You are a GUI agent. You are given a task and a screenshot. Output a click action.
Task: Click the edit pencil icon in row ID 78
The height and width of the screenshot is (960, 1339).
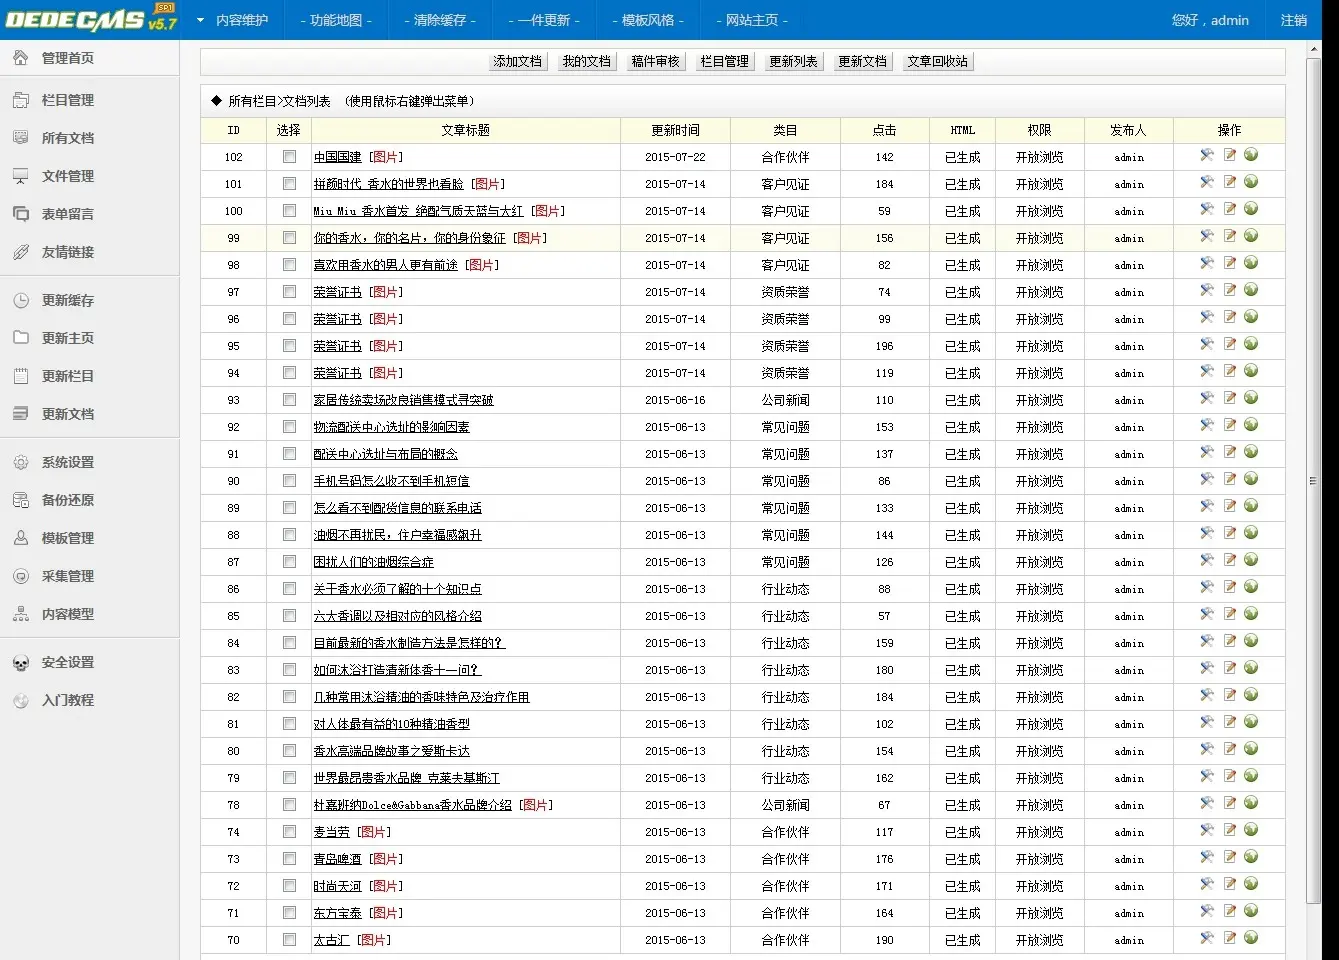point(1230,803)
